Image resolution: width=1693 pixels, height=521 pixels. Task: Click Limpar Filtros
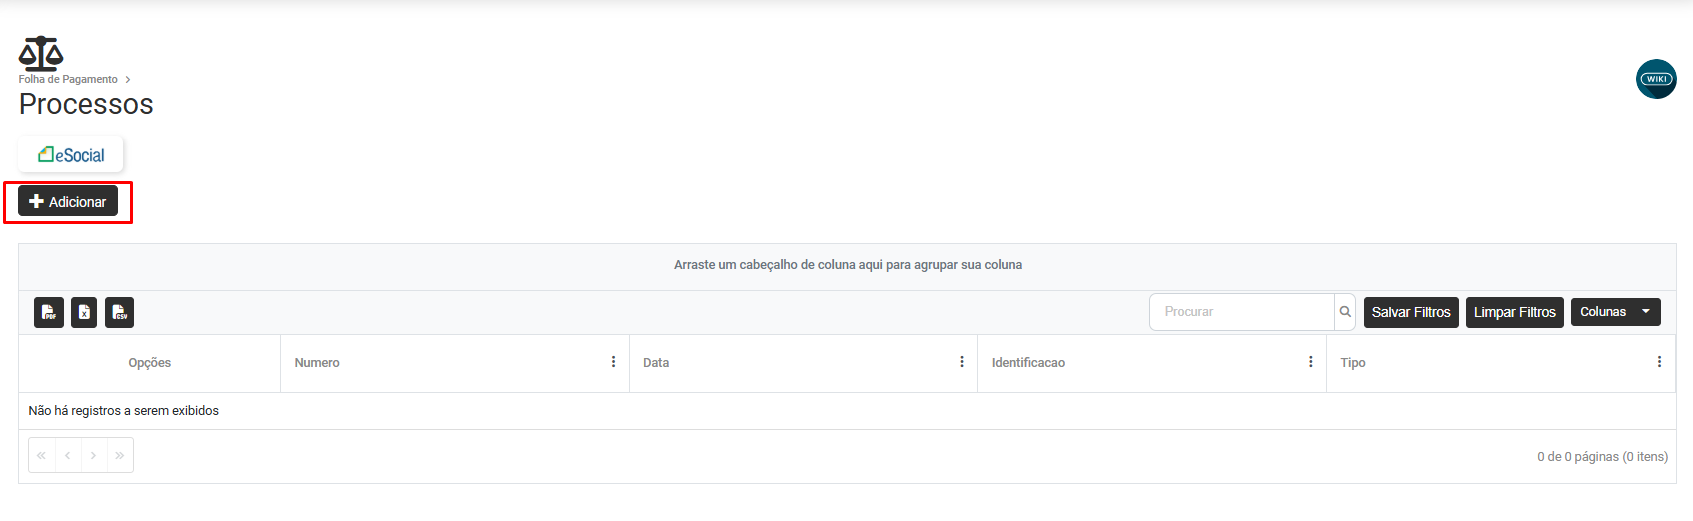1514,312
